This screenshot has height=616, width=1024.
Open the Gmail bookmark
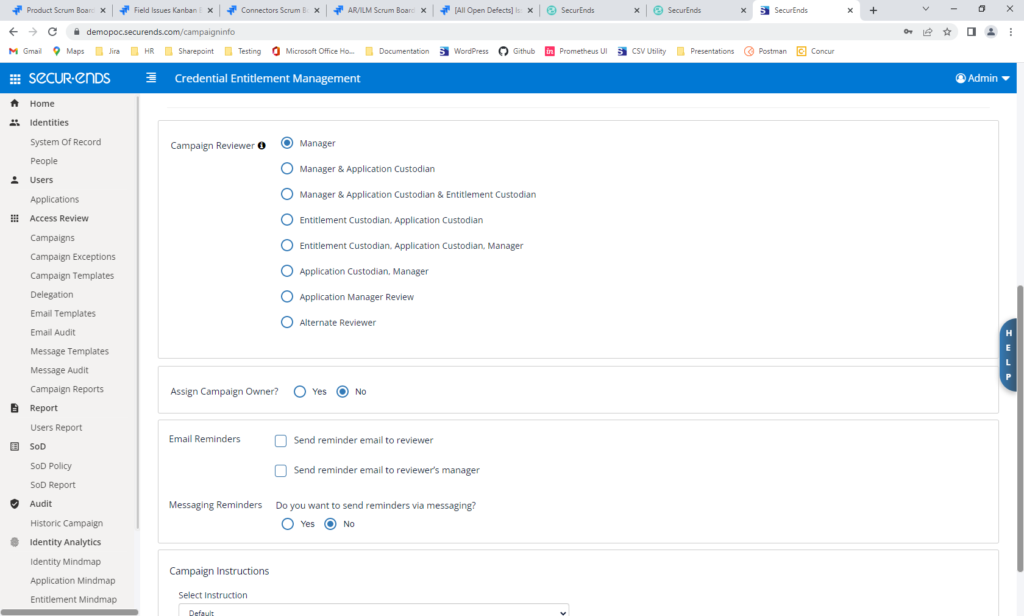25,51
